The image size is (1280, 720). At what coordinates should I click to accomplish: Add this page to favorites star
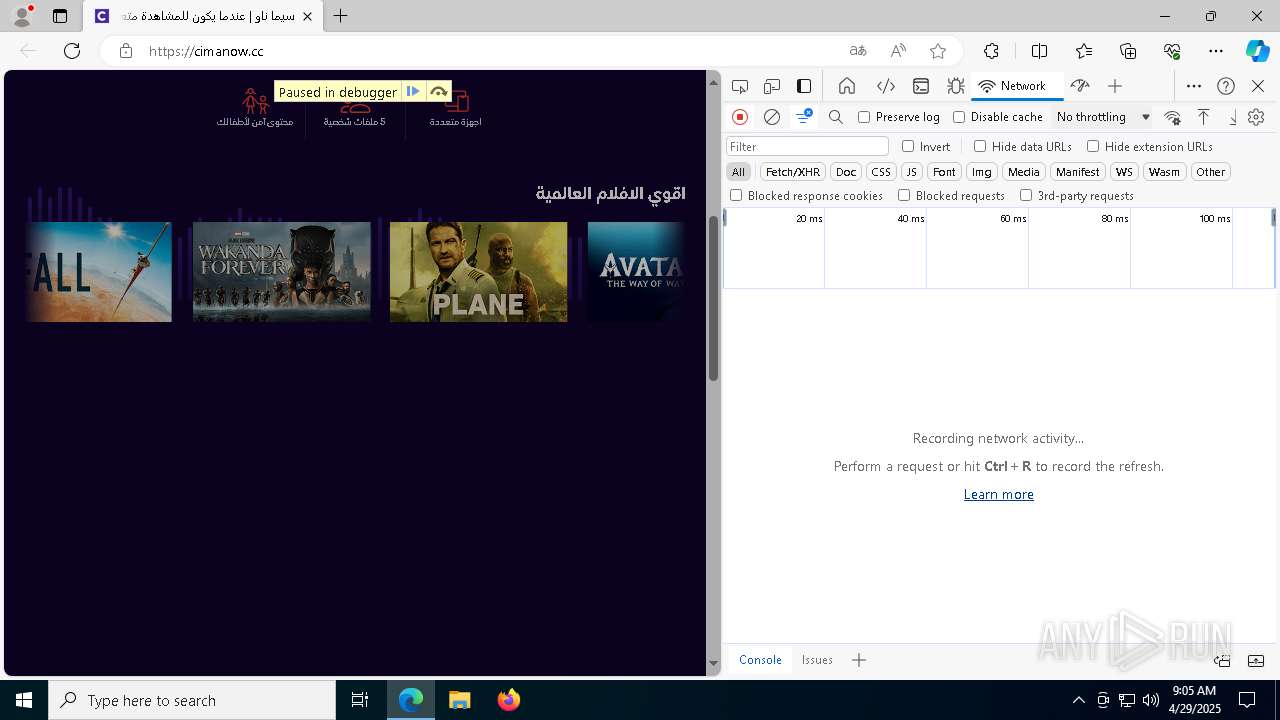pyautogui.click(x=938, y=51)
